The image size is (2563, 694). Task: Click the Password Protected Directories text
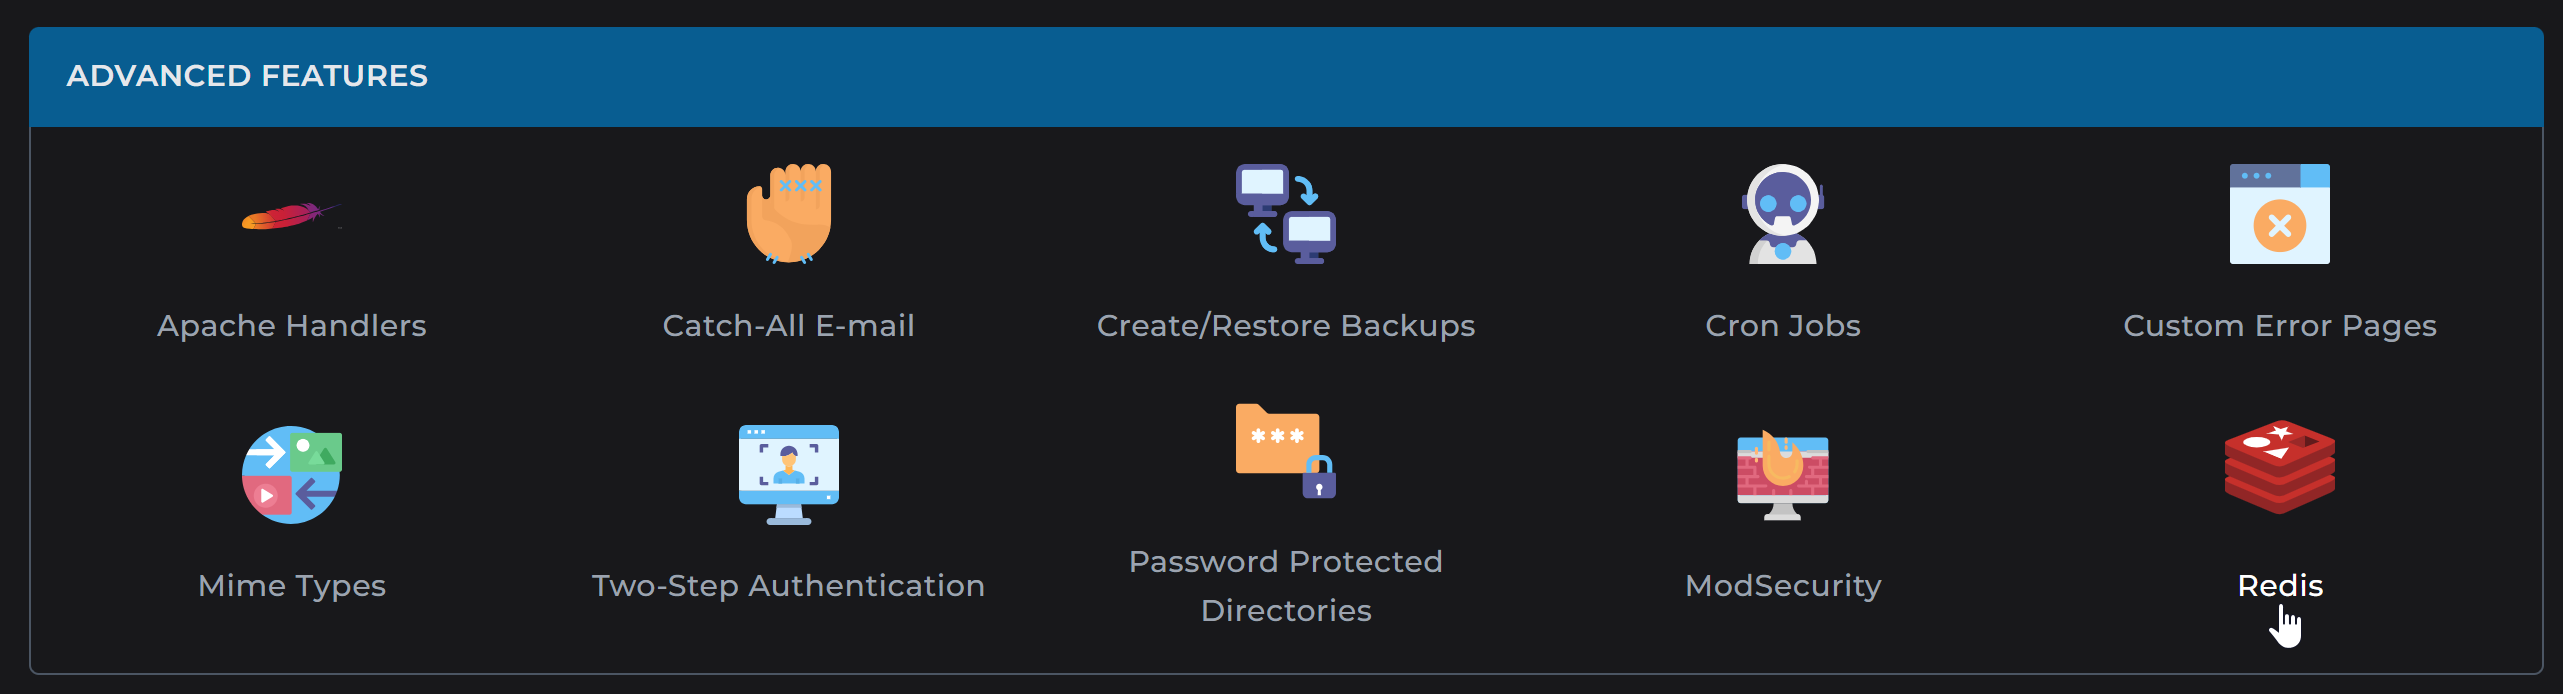[1286, 585]
